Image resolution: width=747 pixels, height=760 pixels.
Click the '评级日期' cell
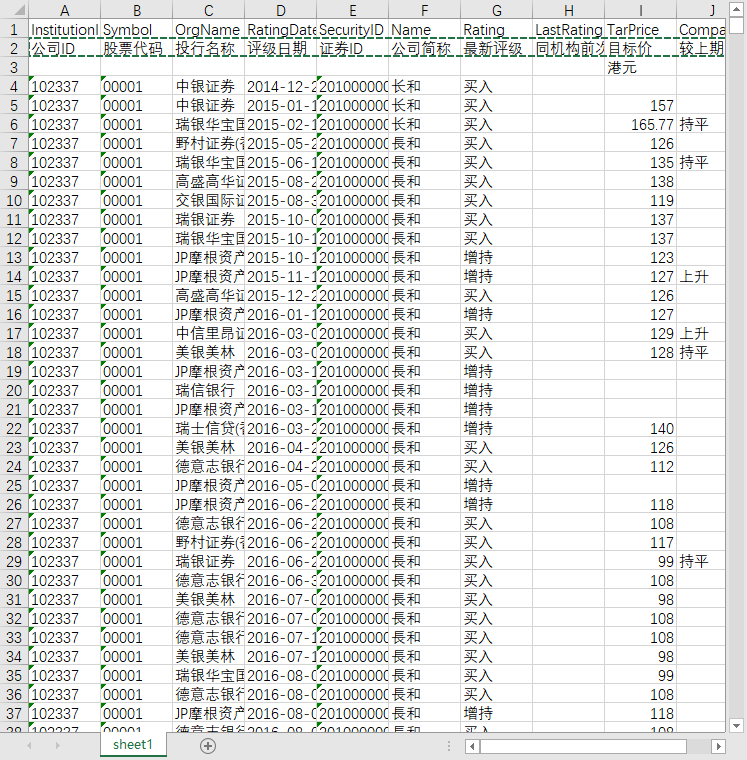[280, 48]
